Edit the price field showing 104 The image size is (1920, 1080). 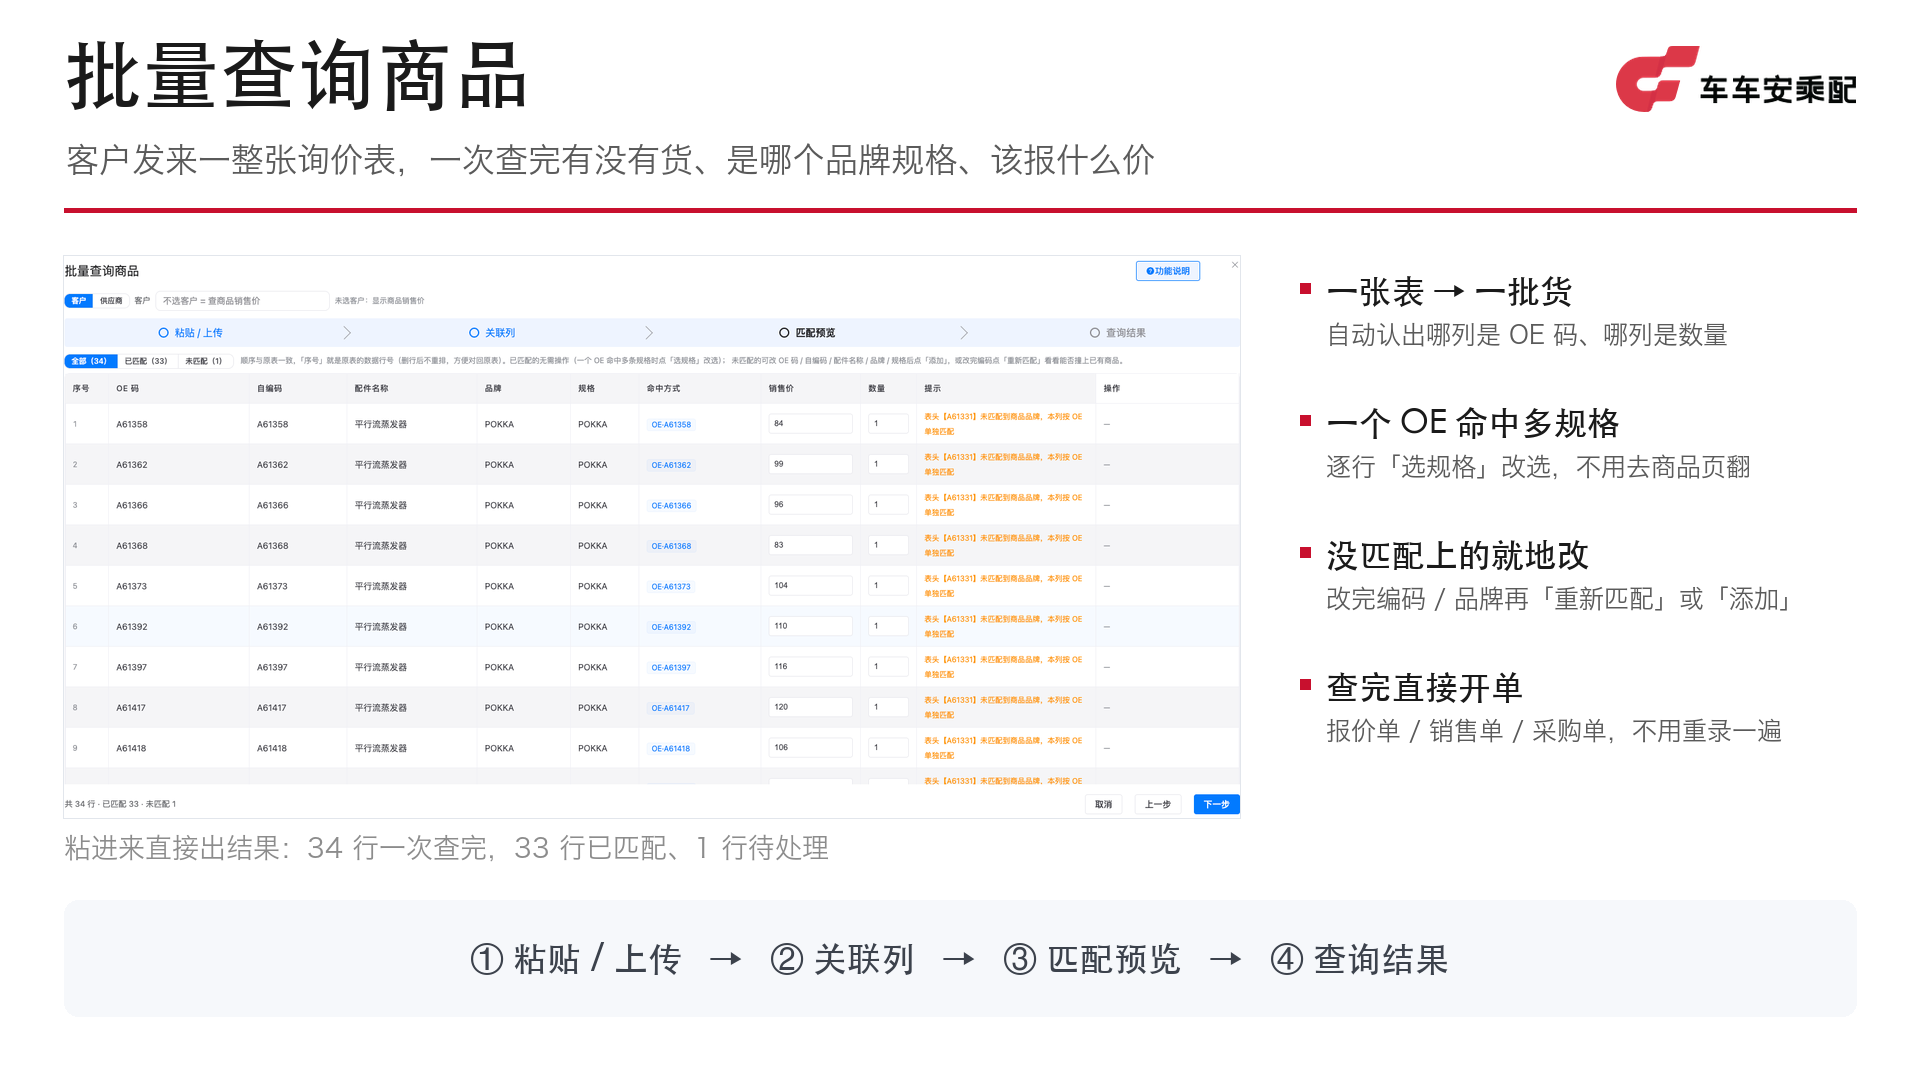(x=810, y=586)
